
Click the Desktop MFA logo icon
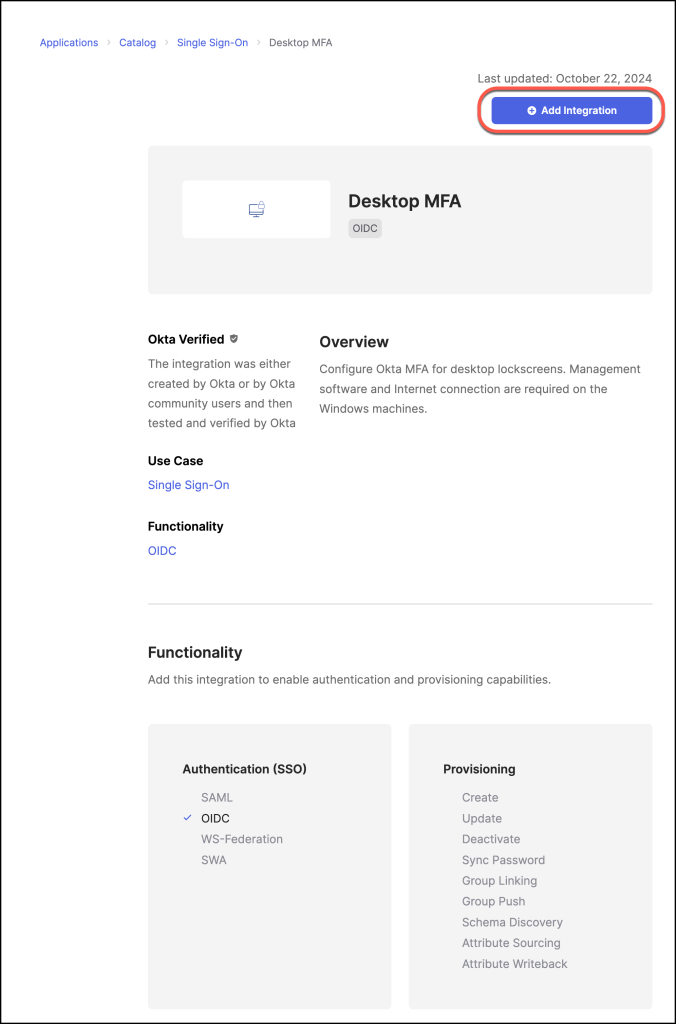click(256, 209)
